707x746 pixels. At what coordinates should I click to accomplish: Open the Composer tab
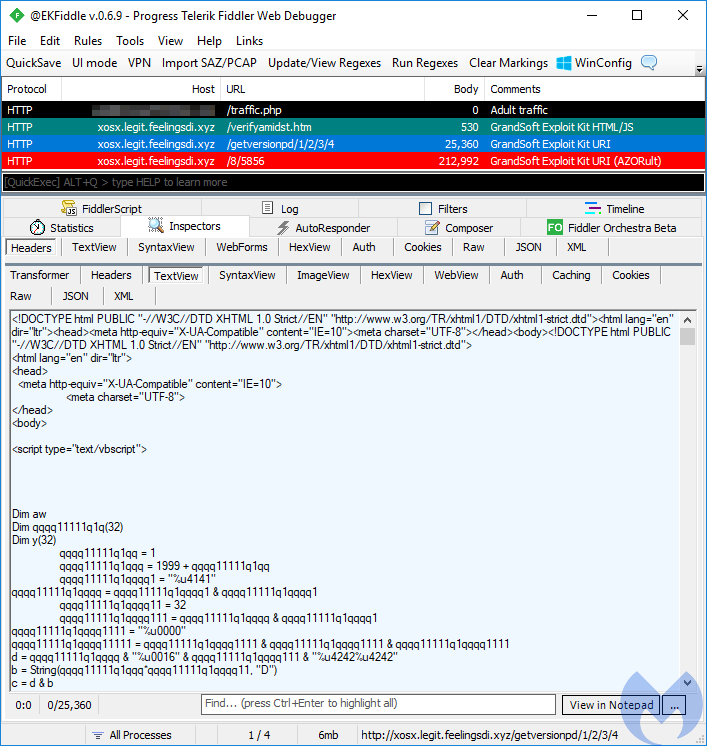[459, 228]
